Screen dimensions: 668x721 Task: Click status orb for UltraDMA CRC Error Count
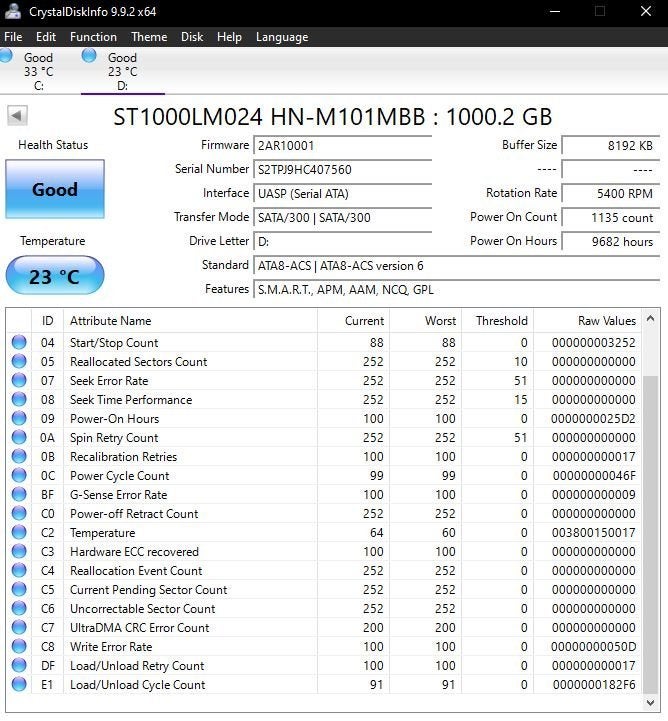pos(19,628)
